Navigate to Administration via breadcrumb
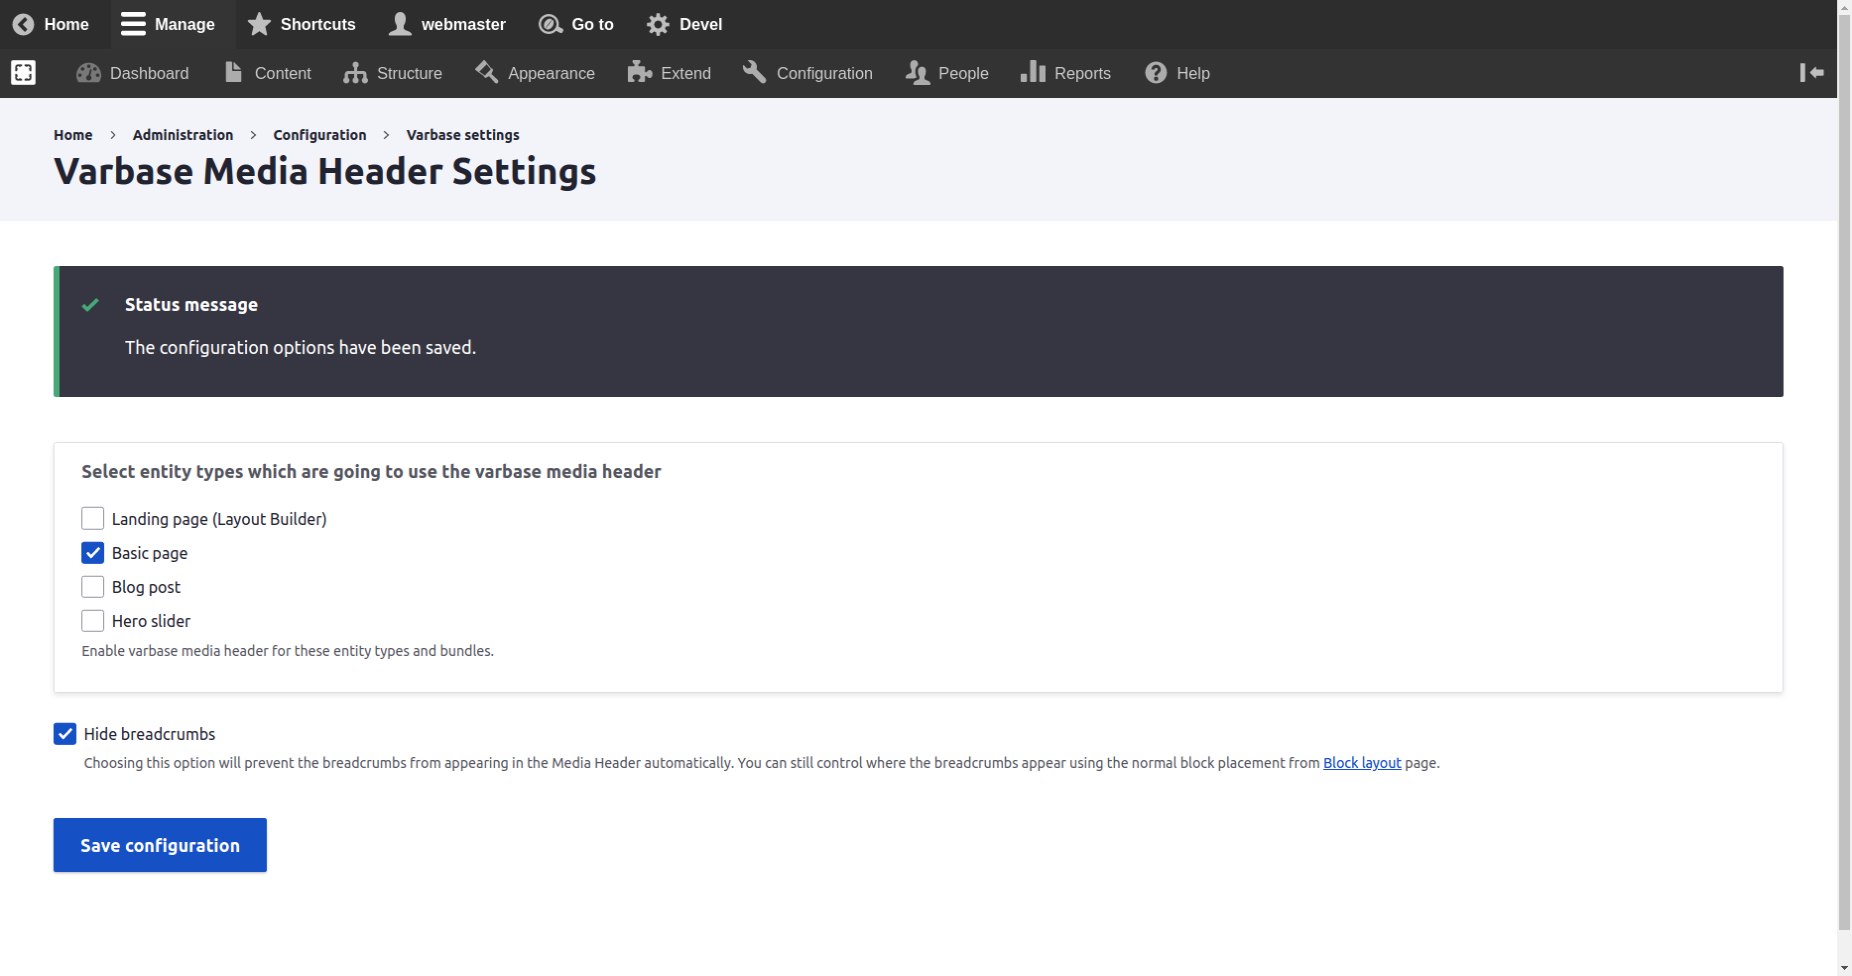 click(182, 135)
